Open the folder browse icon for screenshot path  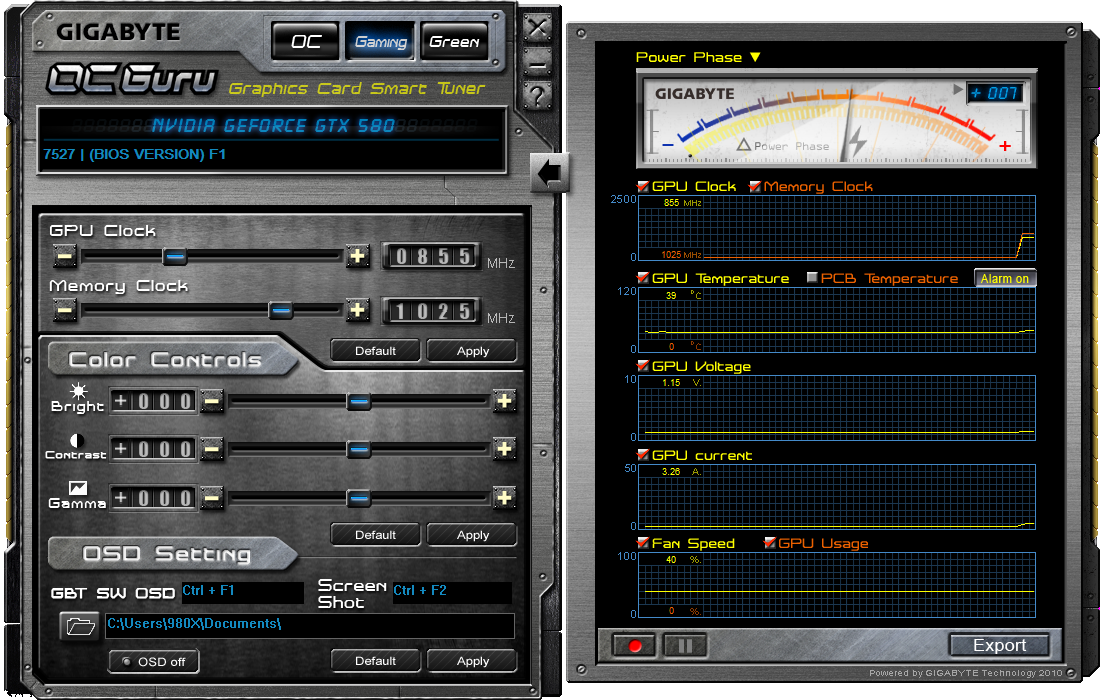click(80, 626)
